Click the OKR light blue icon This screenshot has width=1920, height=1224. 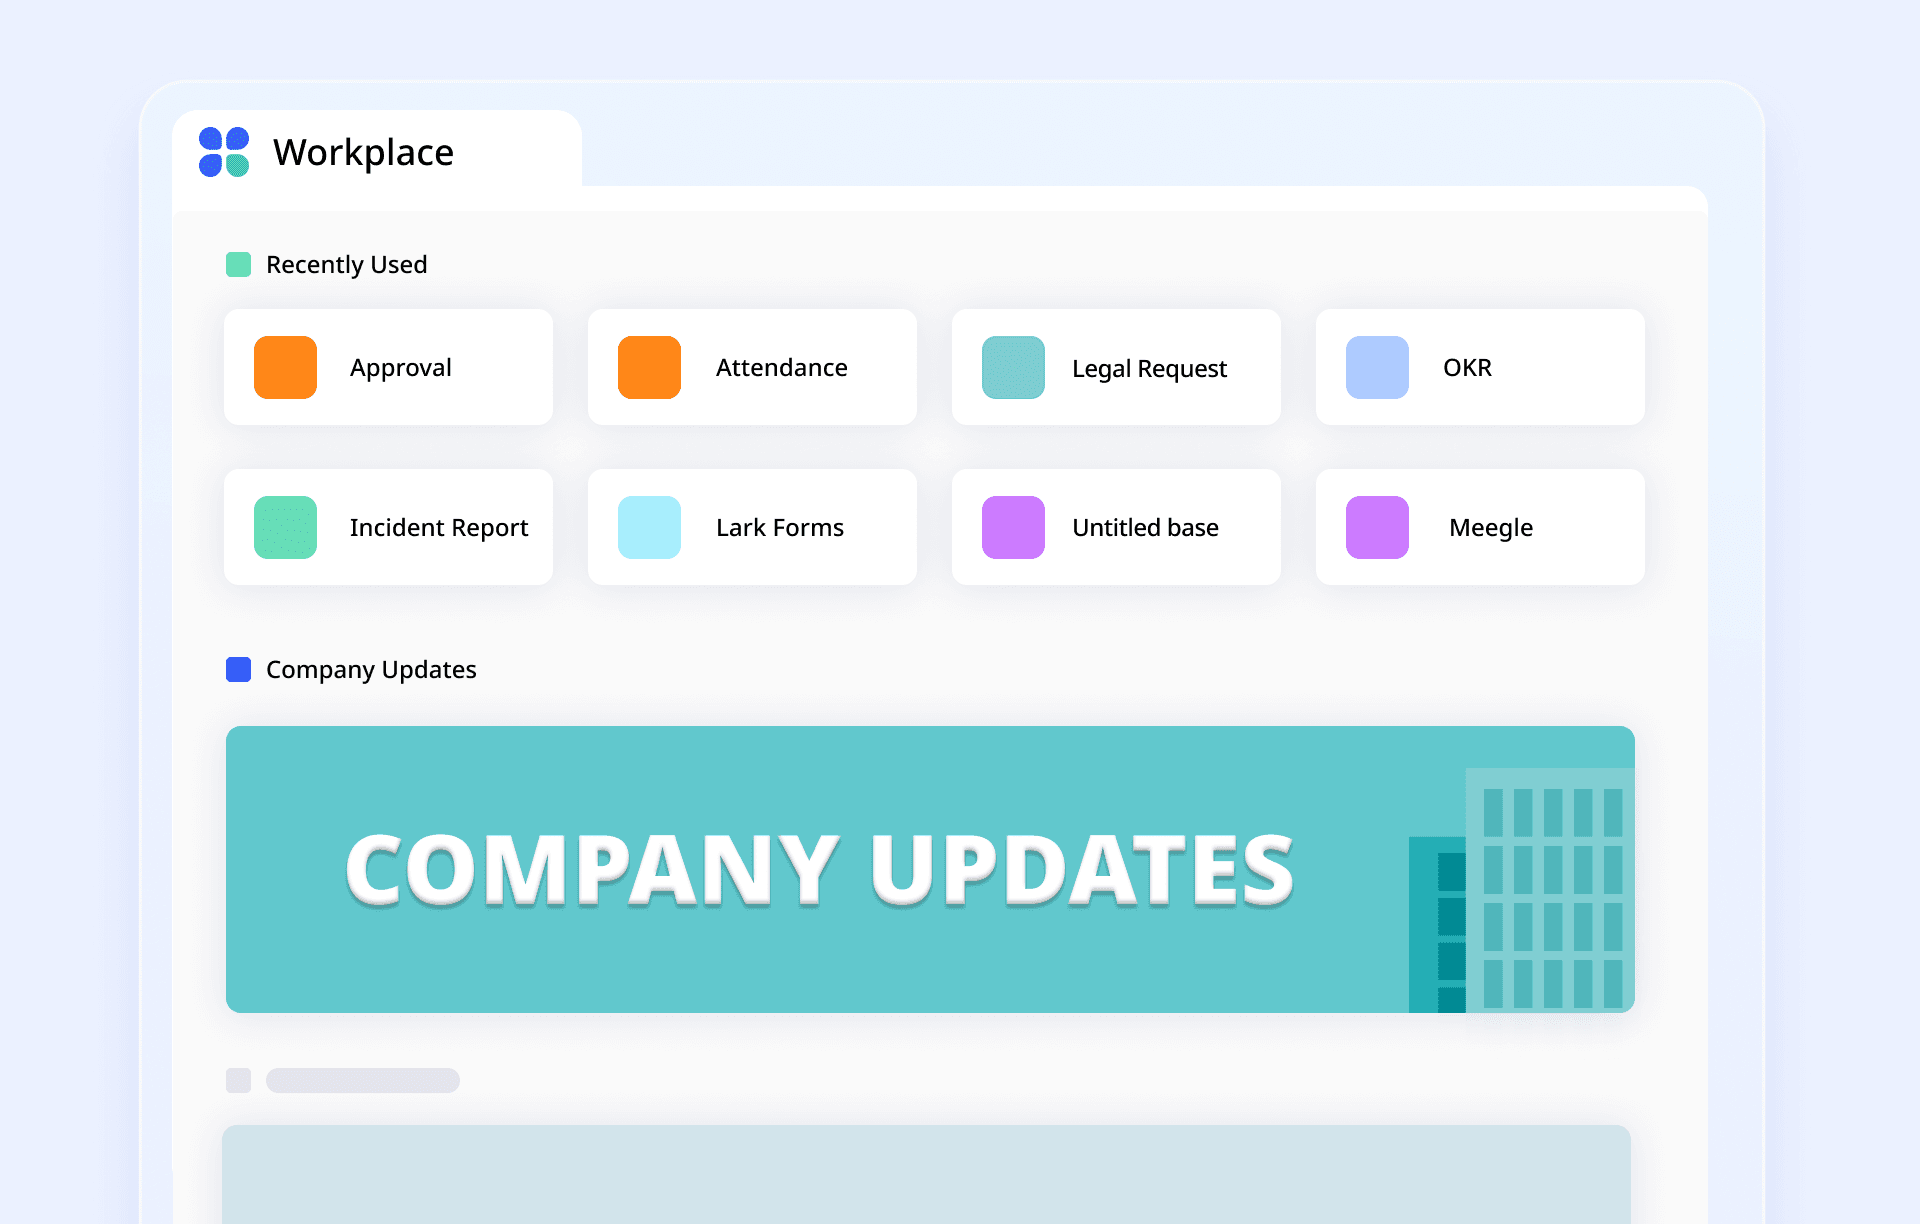tap(1377, 367)
